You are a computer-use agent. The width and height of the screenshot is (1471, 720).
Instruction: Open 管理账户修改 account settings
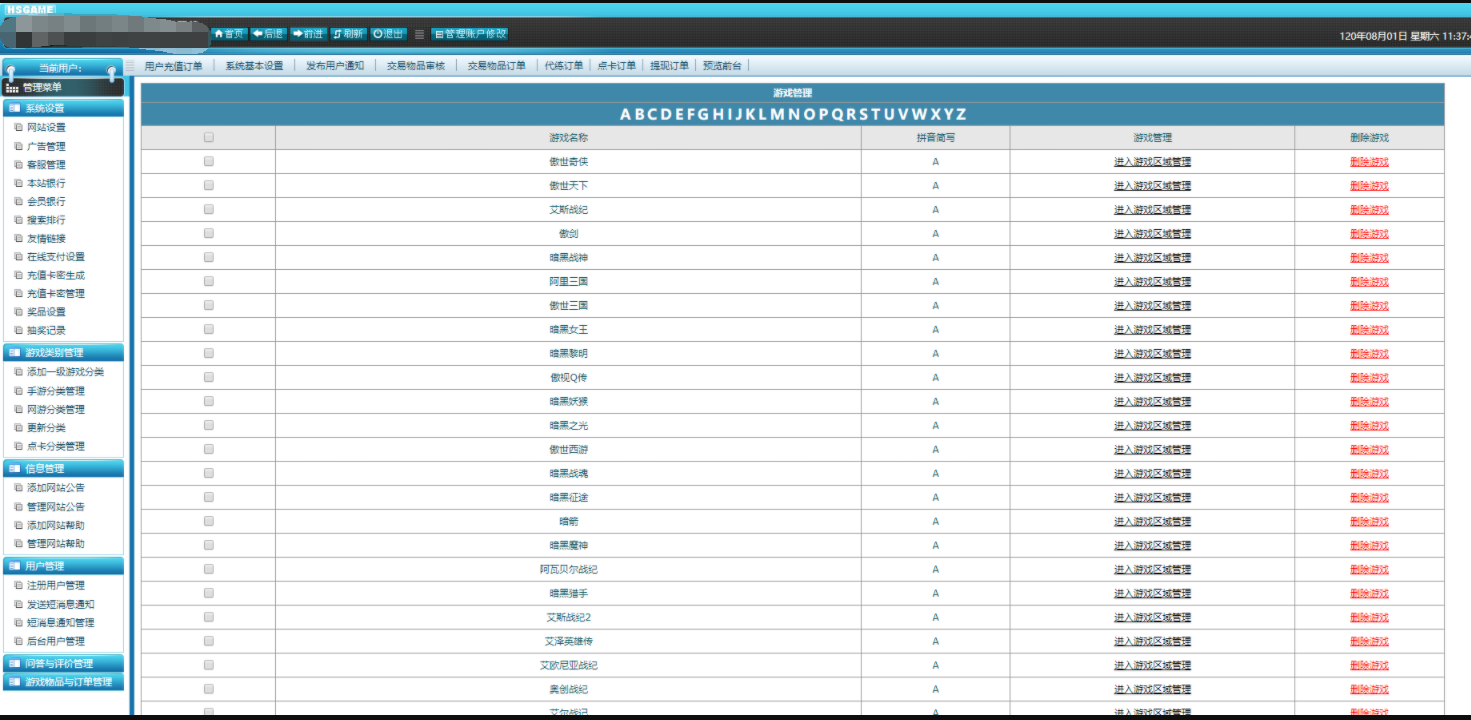(x=470, y=34)
